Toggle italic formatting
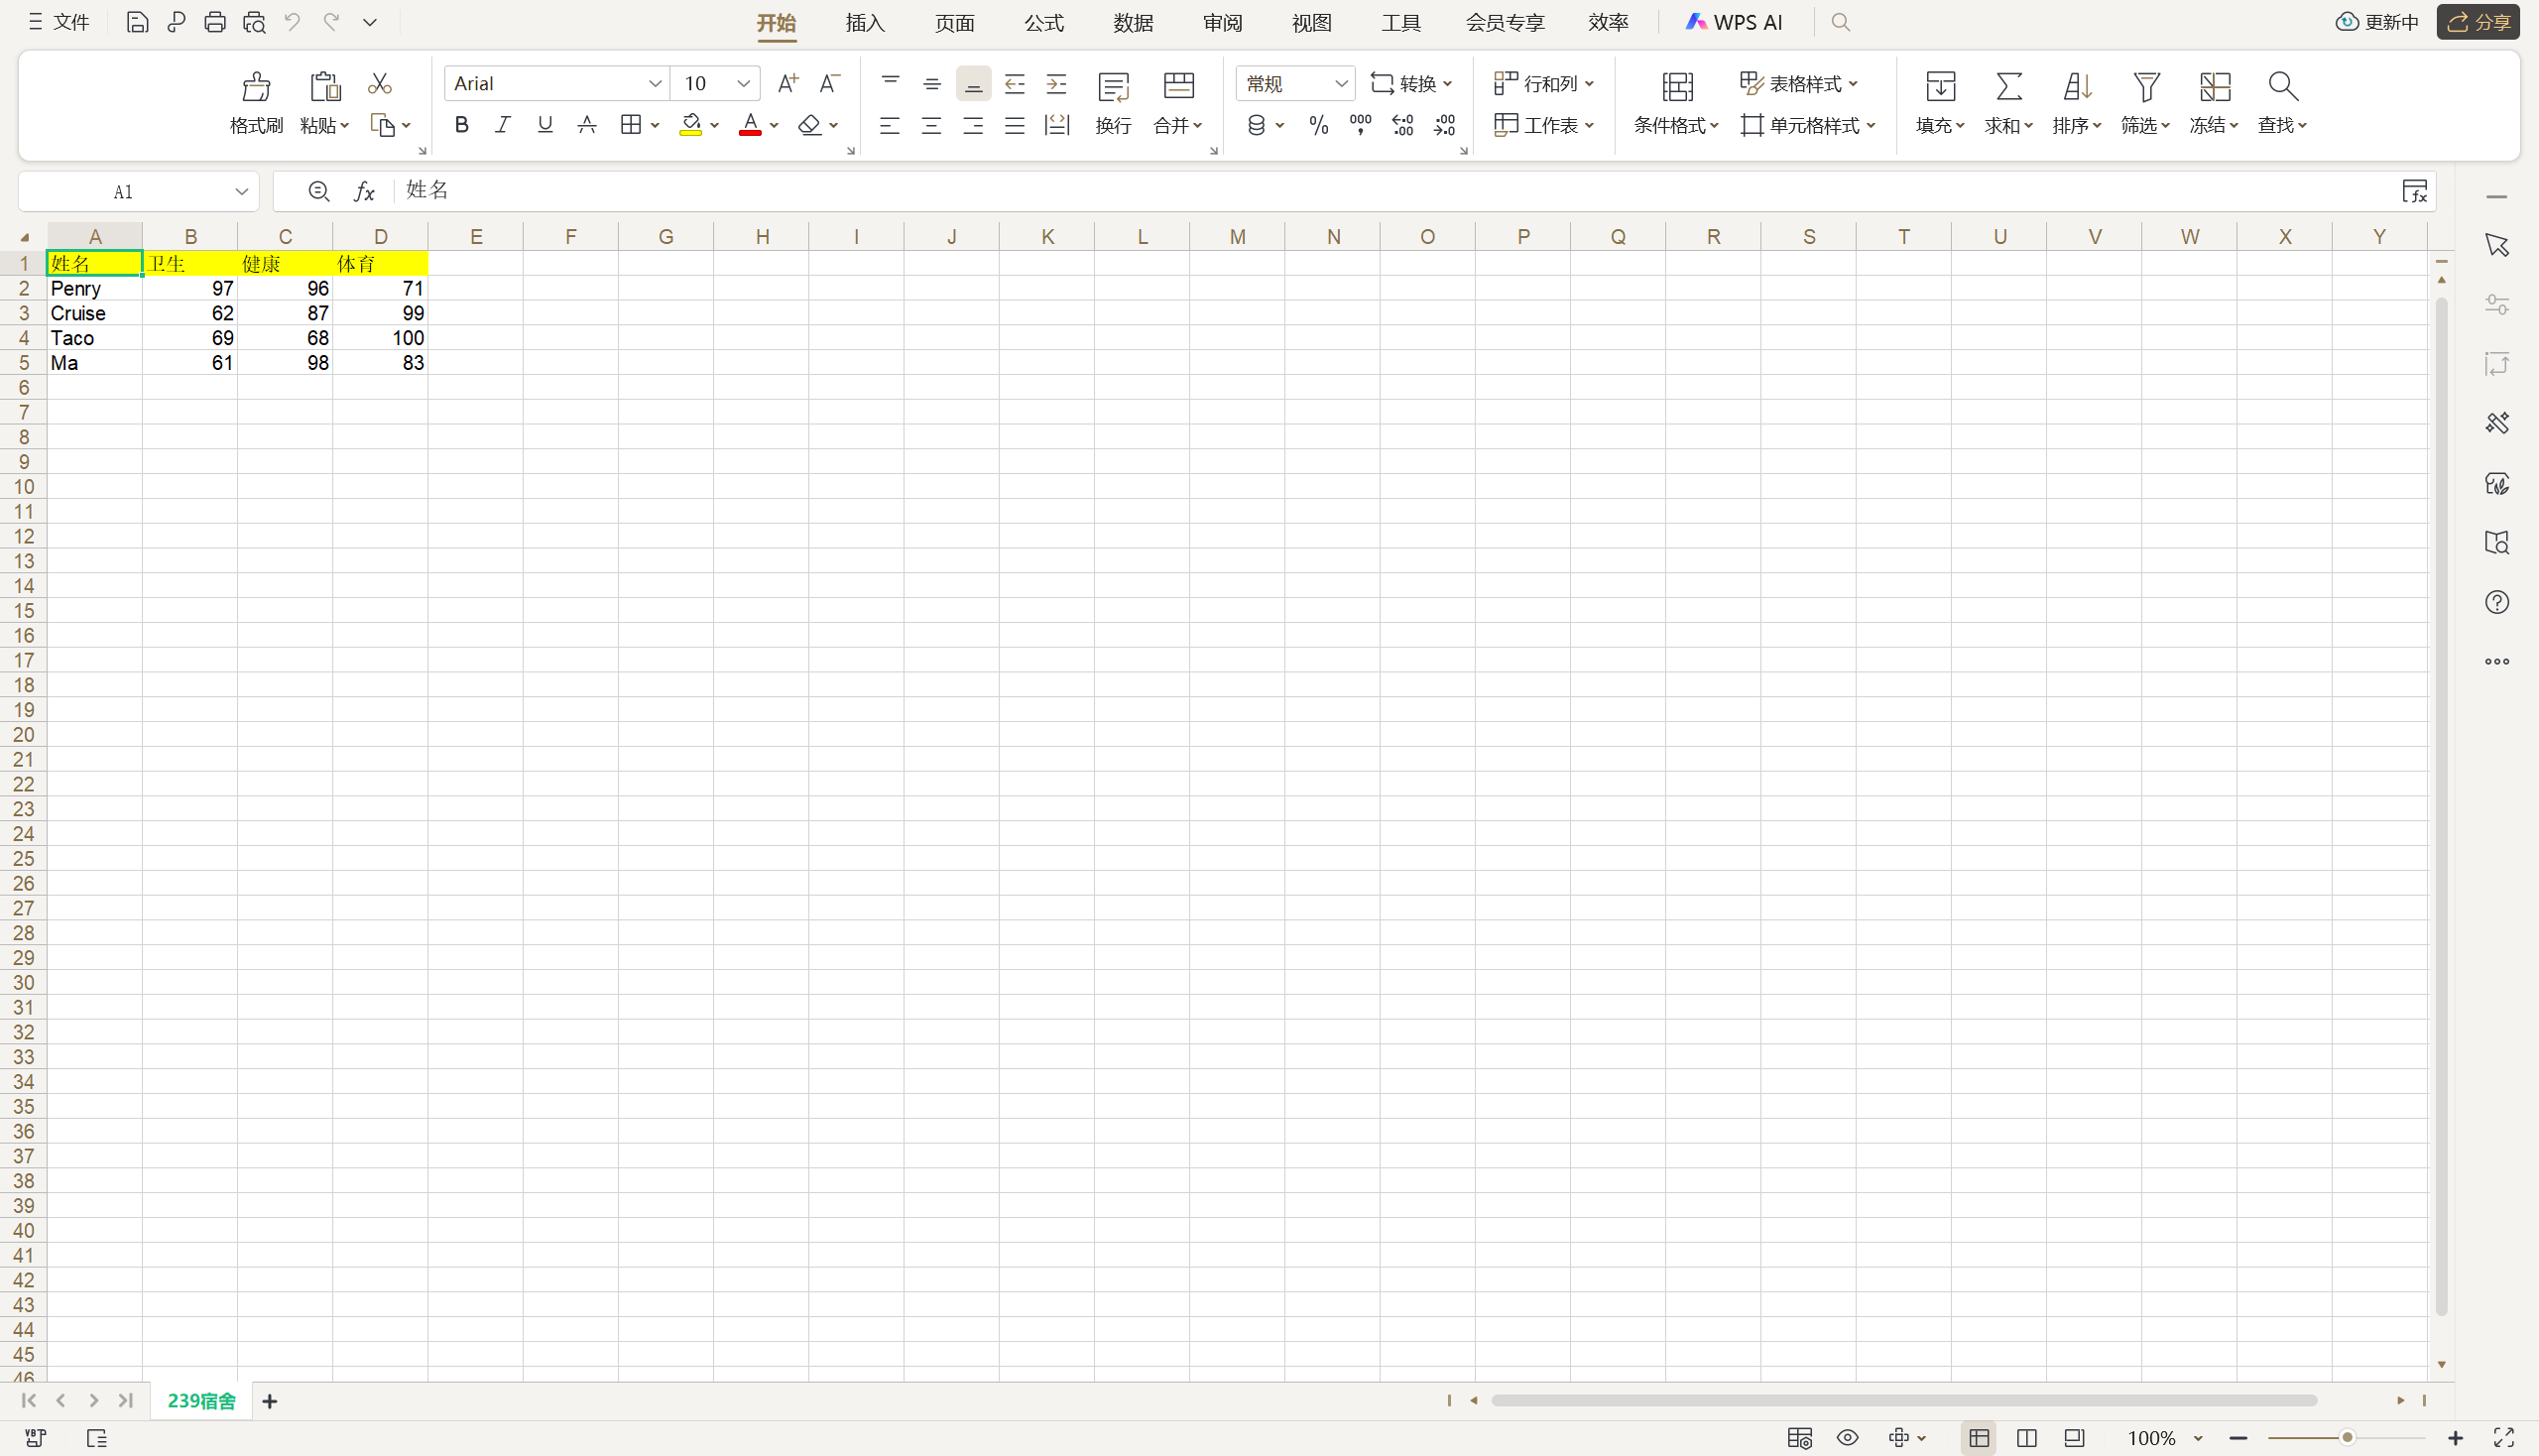Viewport: 2539px width, 1456px height. click(503, 125)
